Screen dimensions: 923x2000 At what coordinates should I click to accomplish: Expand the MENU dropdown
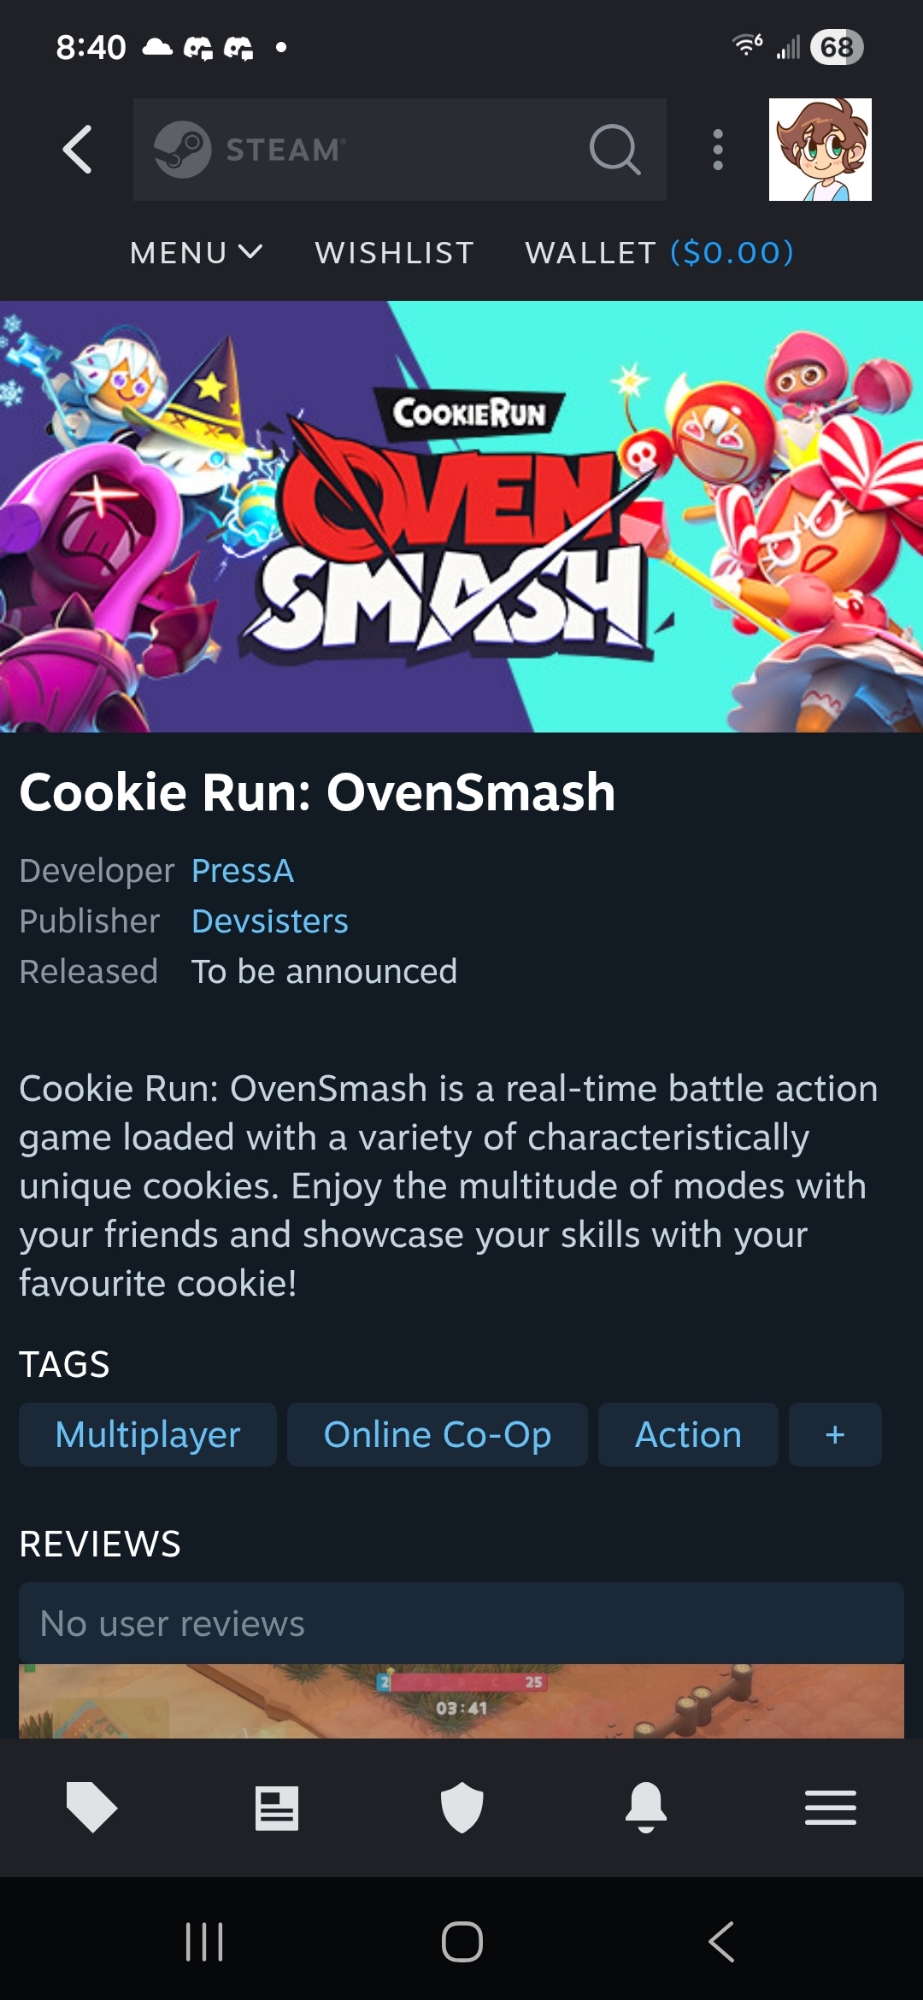click(x=196, y=253)
